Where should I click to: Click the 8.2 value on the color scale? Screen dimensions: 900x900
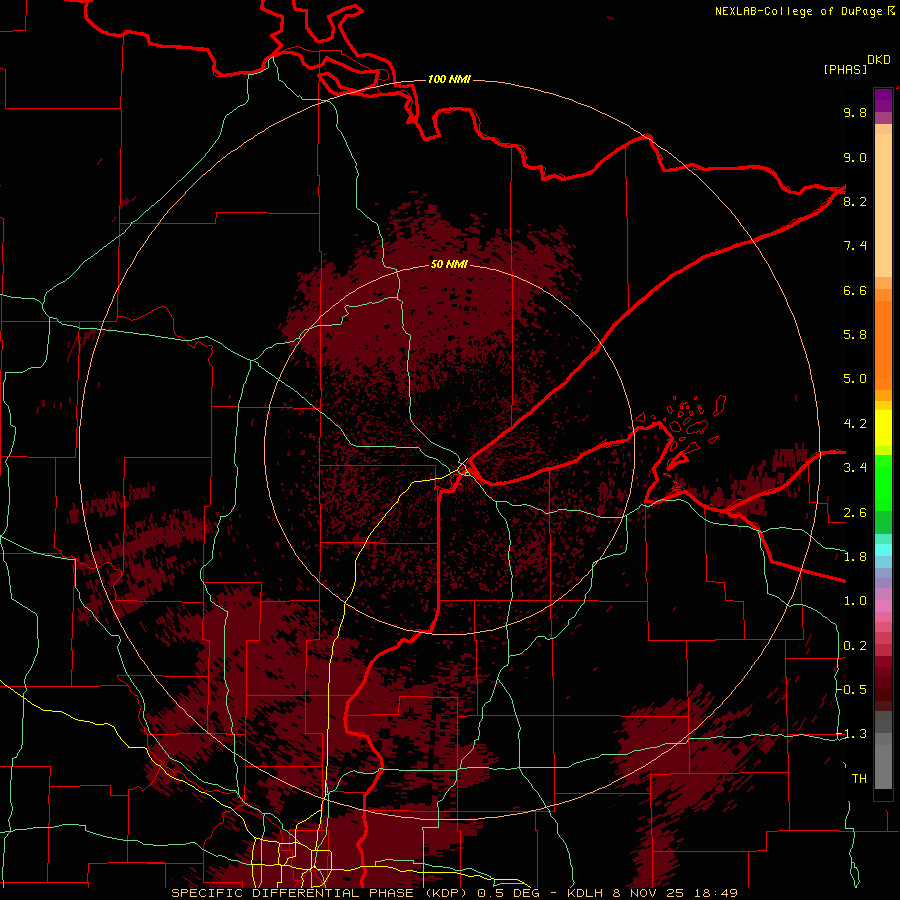pos(855,201)
